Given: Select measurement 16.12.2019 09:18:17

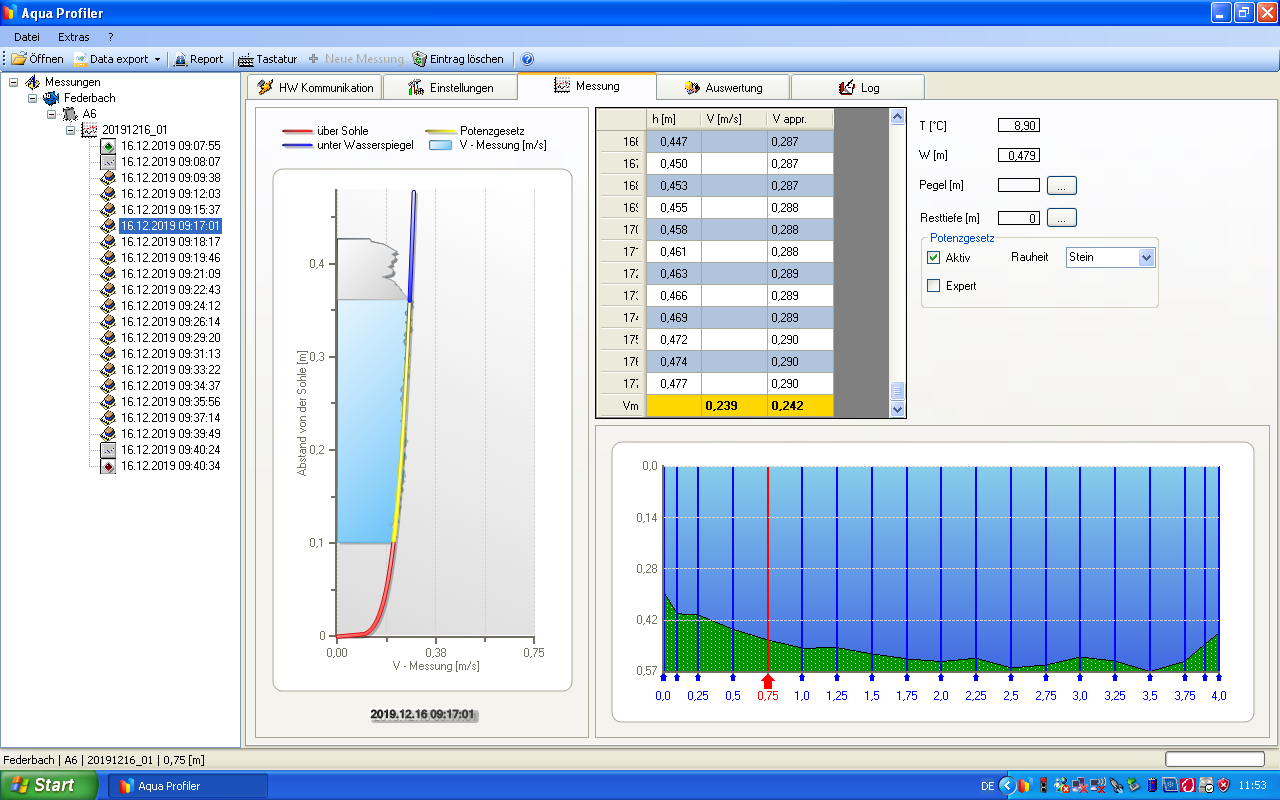Looking at the screenshot, I should pos(171,242).
